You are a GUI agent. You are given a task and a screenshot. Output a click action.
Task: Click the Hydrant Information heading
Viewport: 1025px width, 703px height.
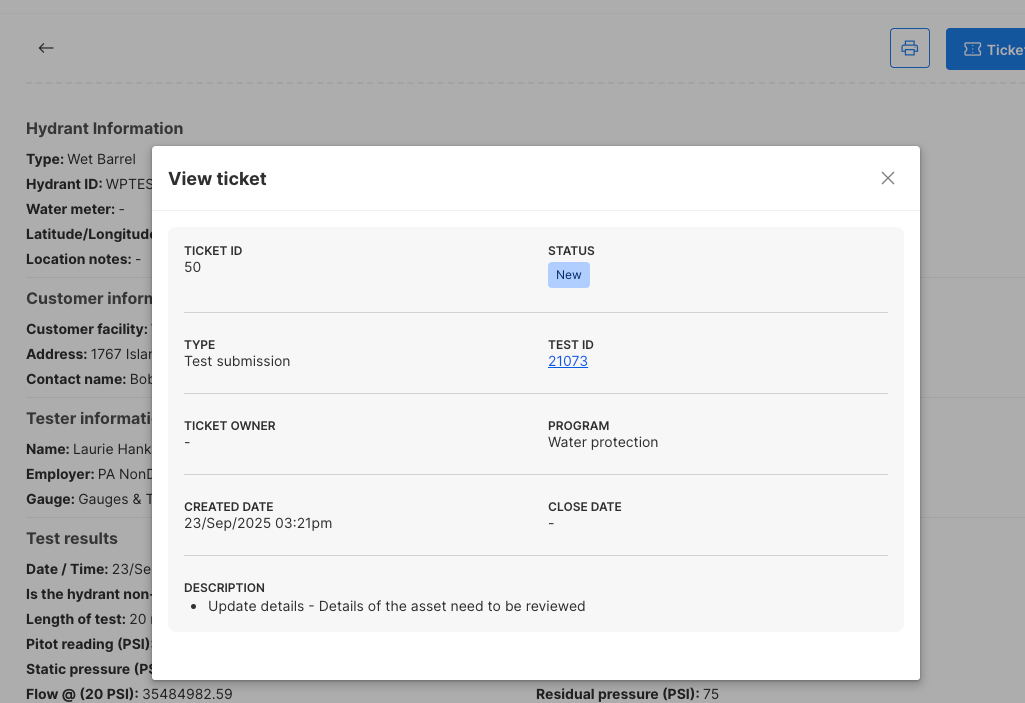click(x=104, y=128)
